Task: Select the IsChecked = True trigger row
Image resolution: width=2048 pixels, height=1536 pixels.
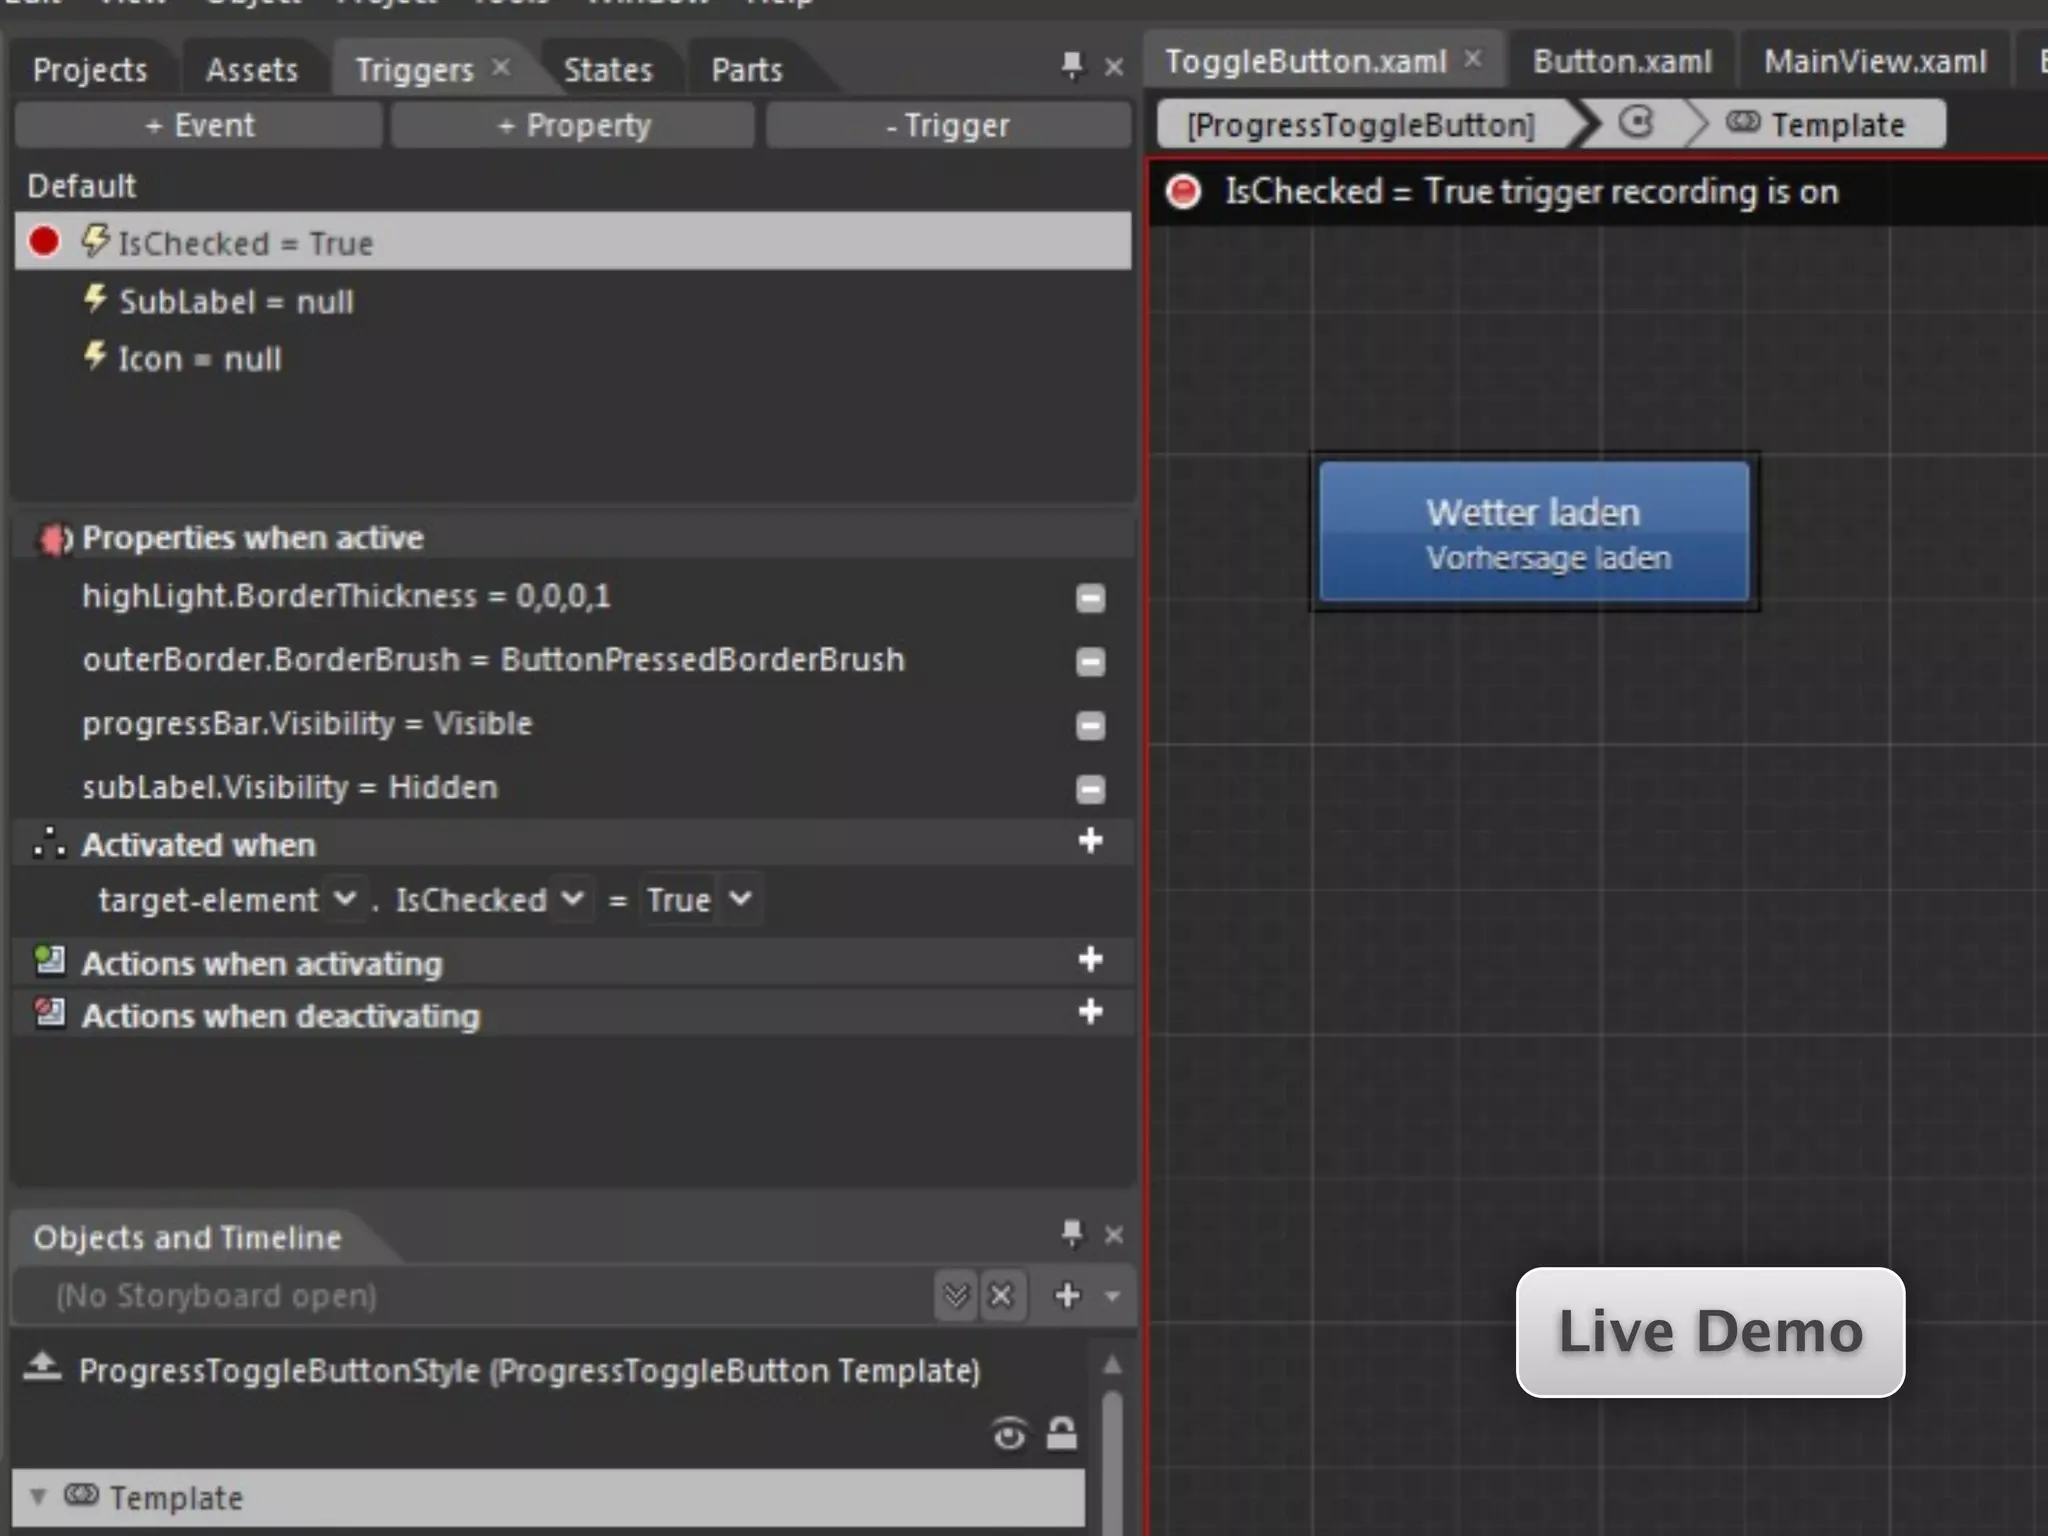Action: (x=573, y=241)
